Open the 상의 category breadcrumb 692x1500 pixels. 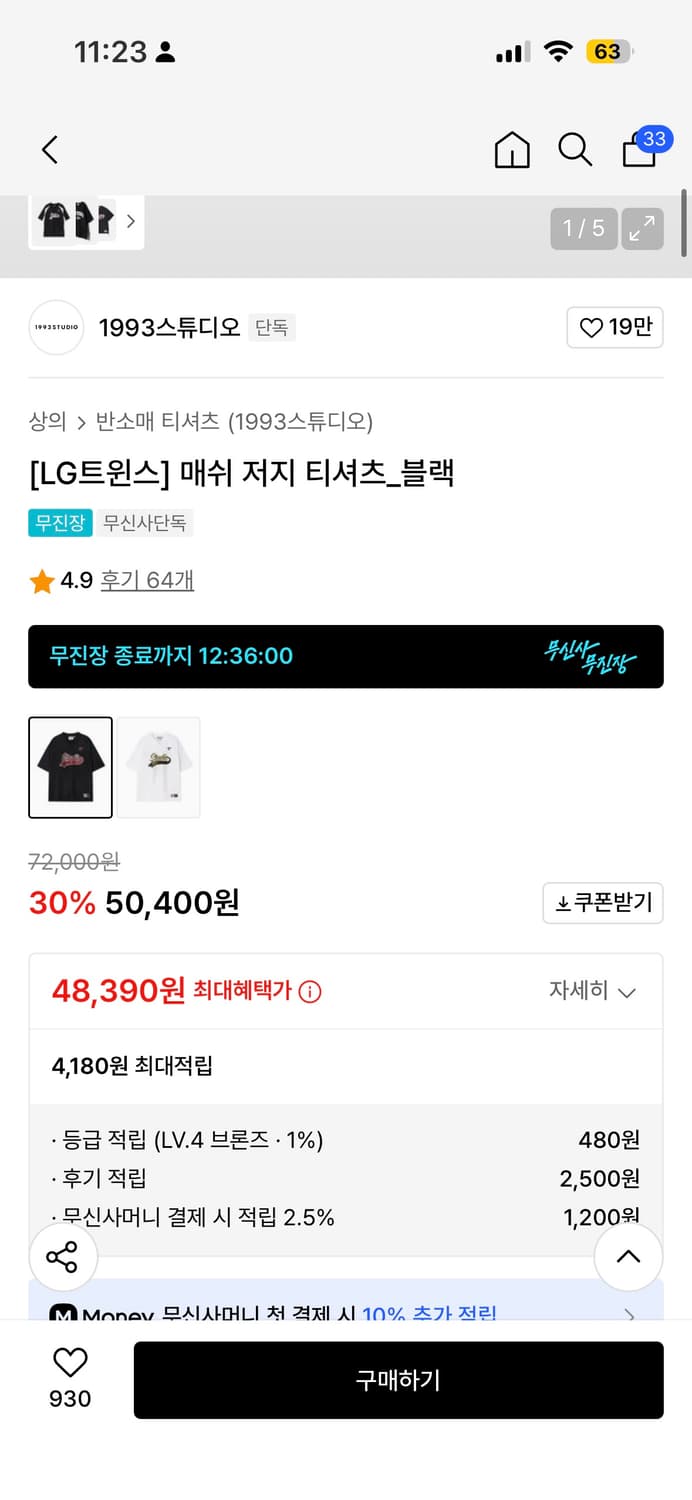(47, 422)
